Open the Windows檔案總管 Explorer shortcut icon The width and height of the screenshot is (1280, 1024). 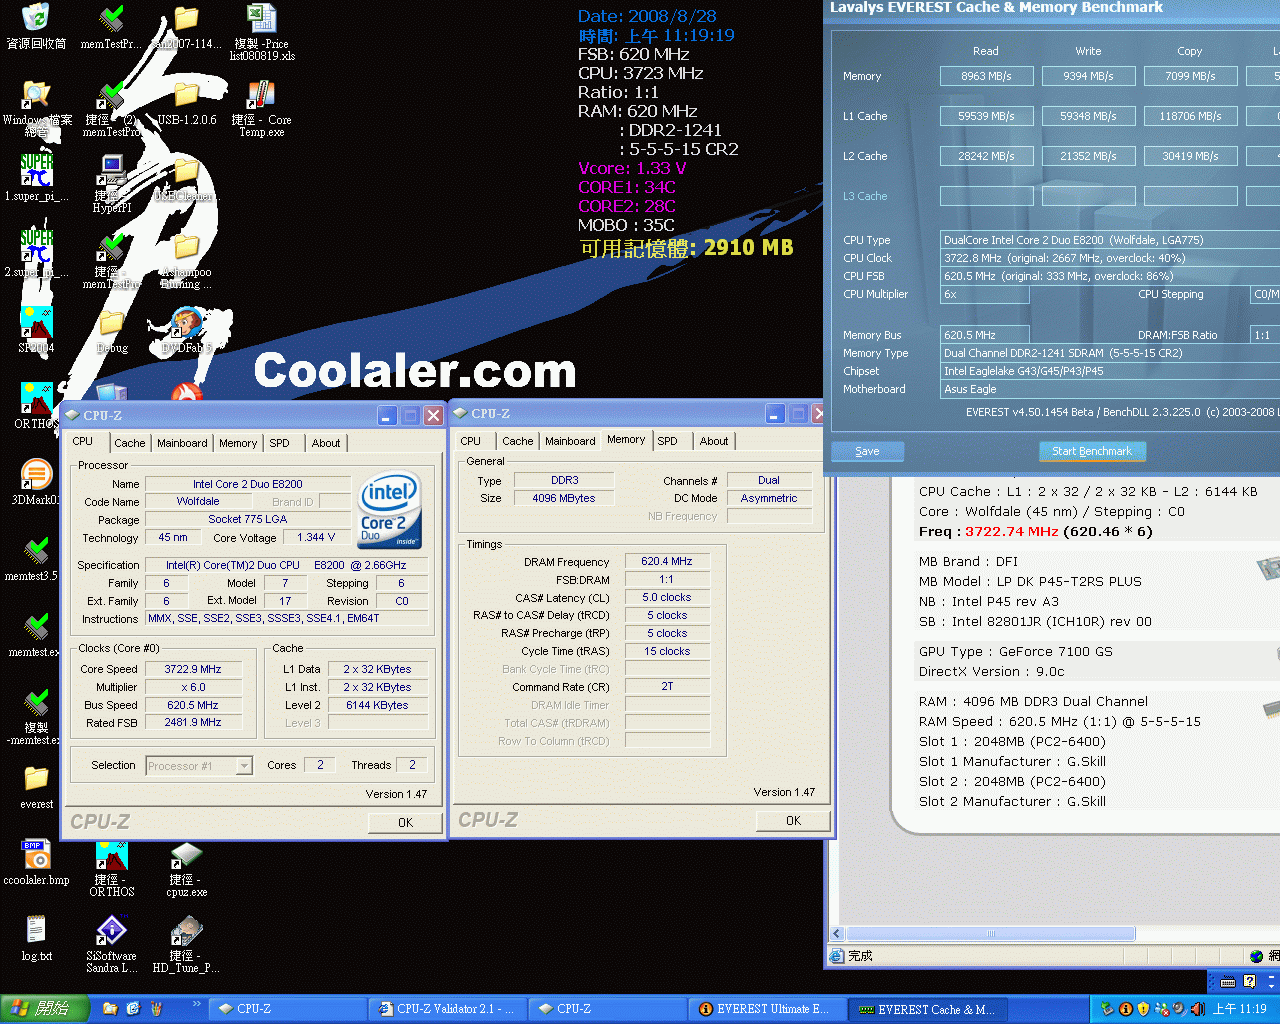(x=36, y=95)
